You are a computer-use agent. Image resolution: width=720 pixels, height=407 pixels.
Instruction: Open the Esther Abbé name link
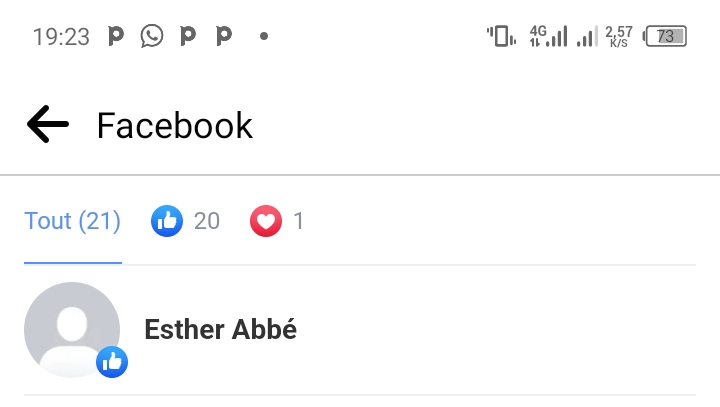click(x=220, y=329)
